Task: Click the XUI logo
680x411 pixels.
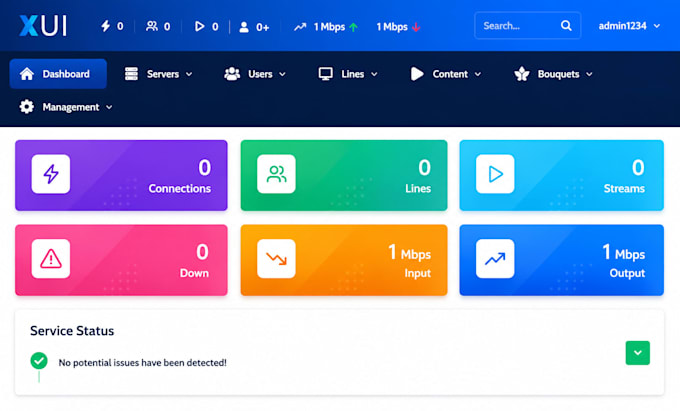Action: click(x=43, y=26)
